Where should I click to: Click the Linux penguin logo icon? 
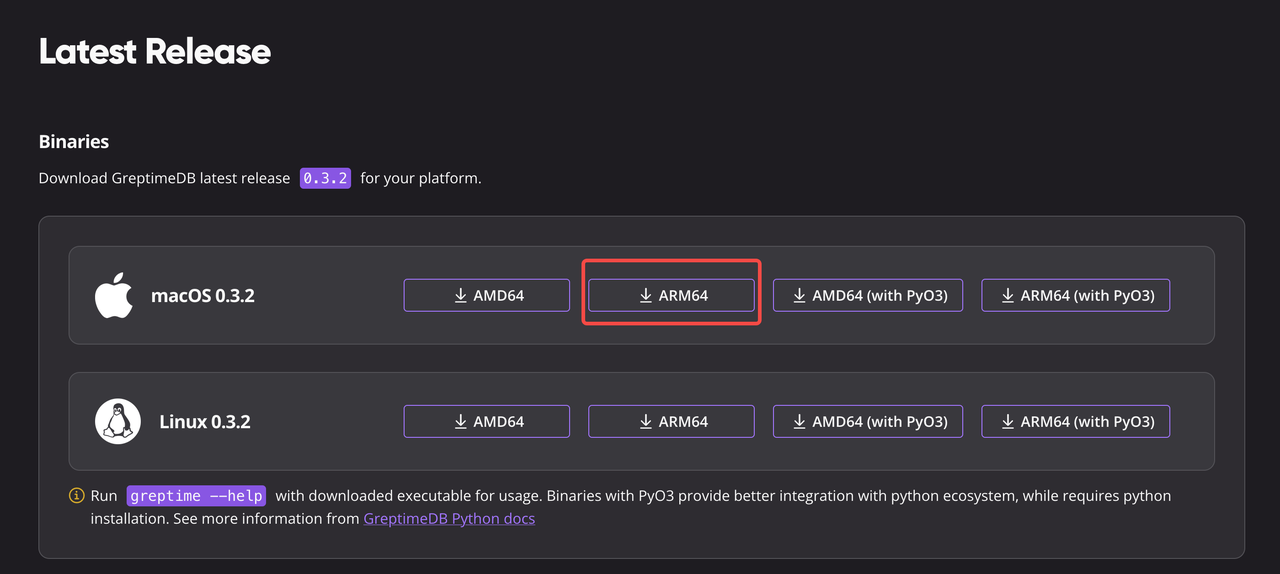pyautogui.click(x=117, y=421)
